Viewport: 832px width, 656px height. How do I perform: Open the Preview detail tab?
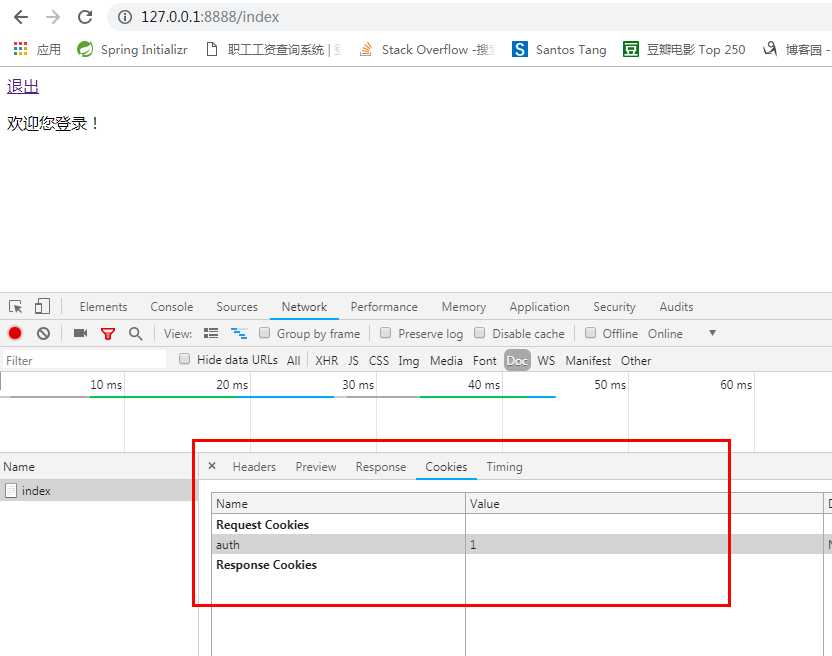[316, 467]
